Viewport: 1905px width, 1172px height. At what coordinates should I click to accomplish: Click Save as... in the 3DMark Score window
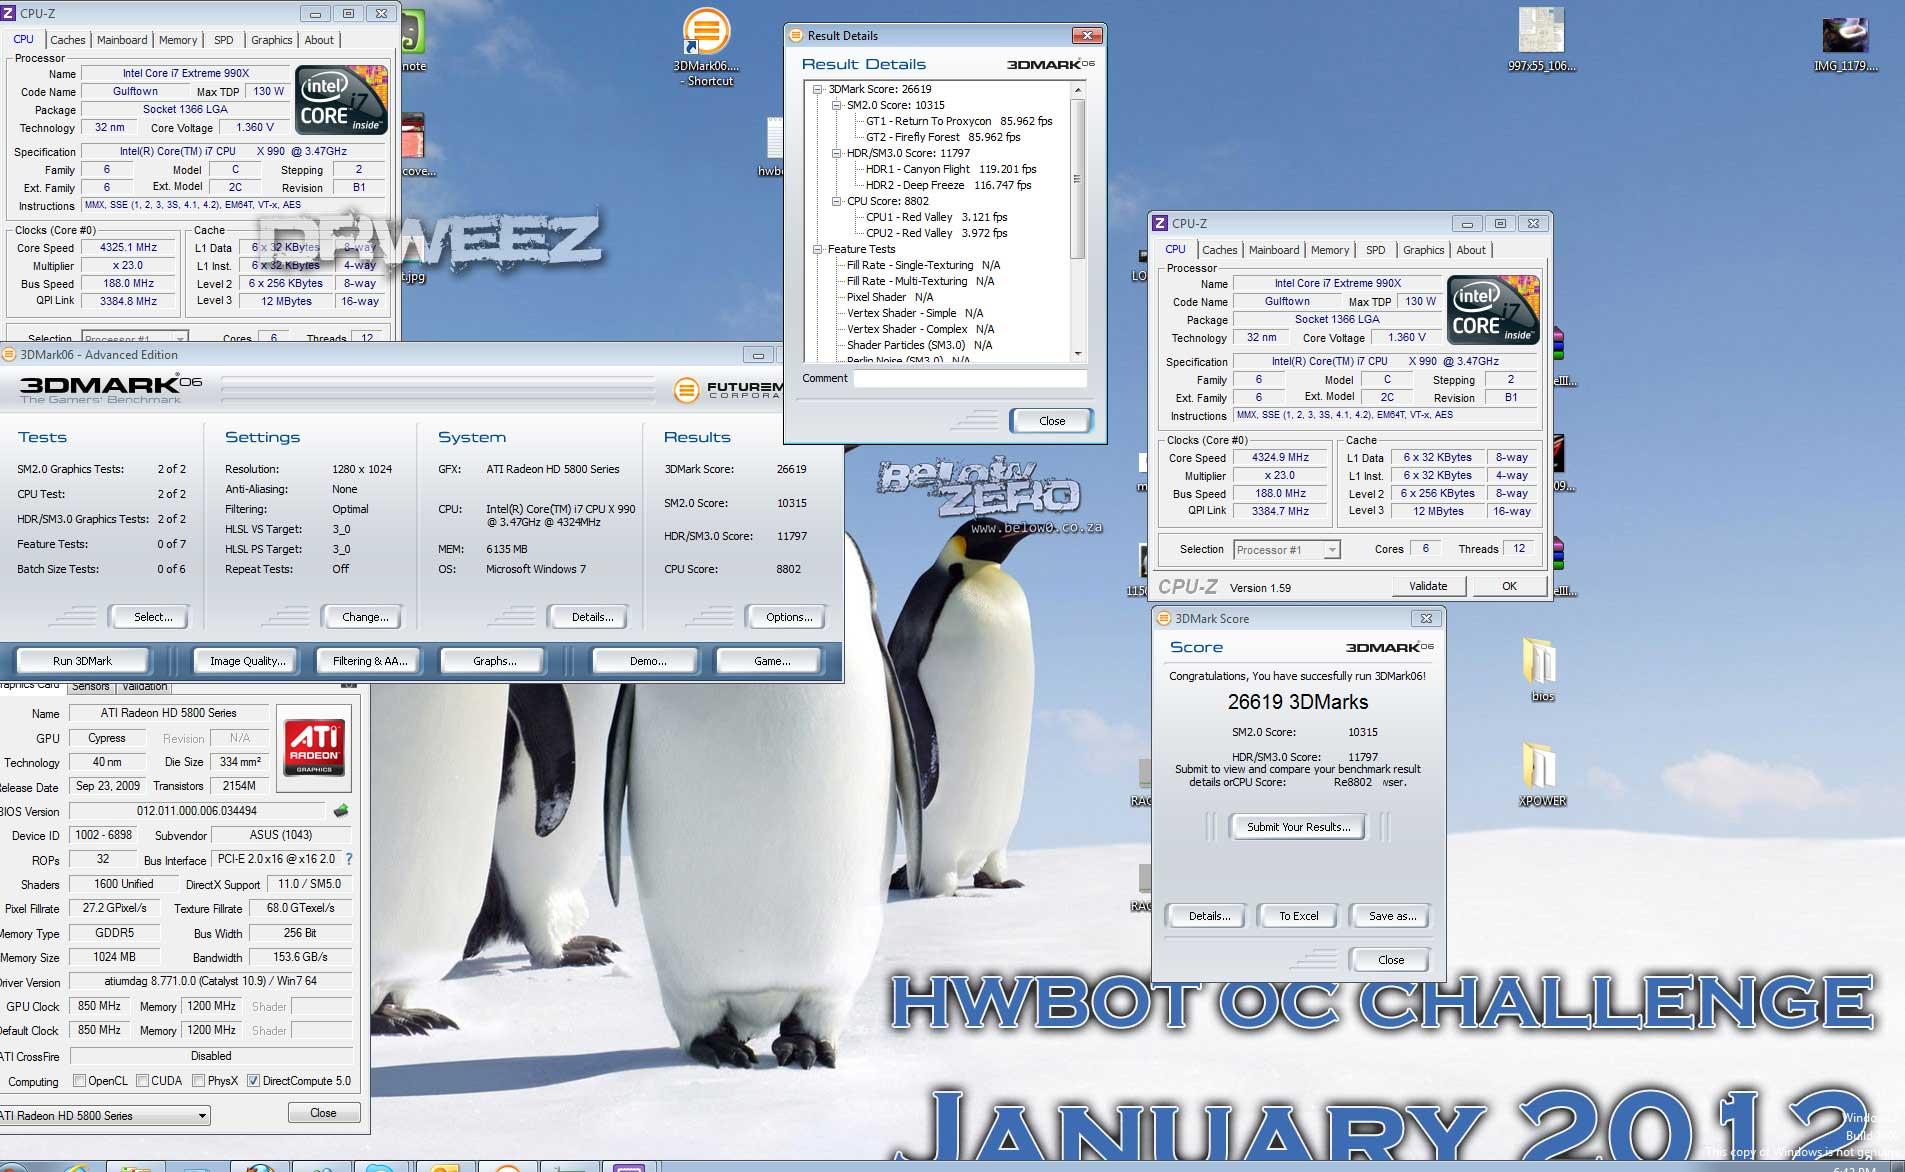pyautogui.click(x=1392, y=916)
